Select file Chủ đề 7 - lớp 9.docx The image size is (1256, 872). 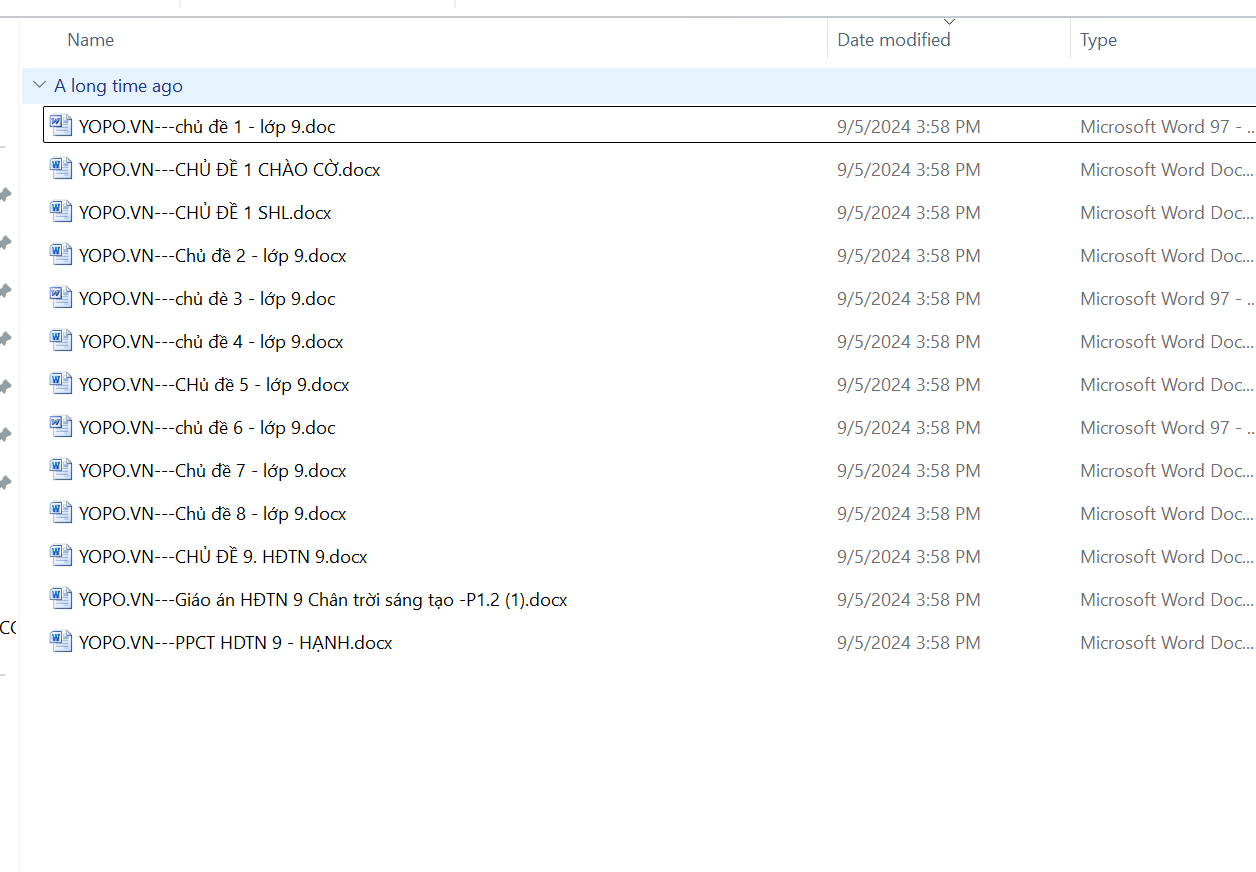[x=212, y=471]
